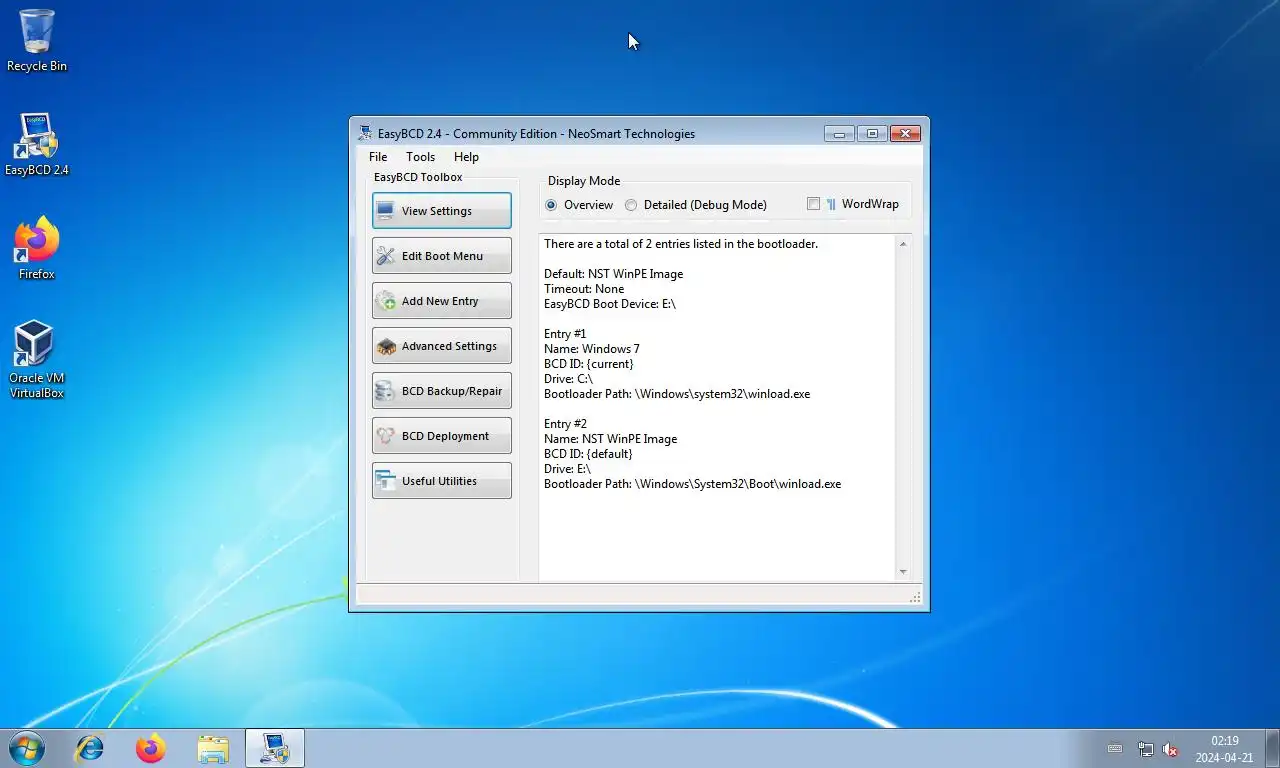Select the Overview display mode
This screenshot has width=1280, height=768.
tap(579, 205)
